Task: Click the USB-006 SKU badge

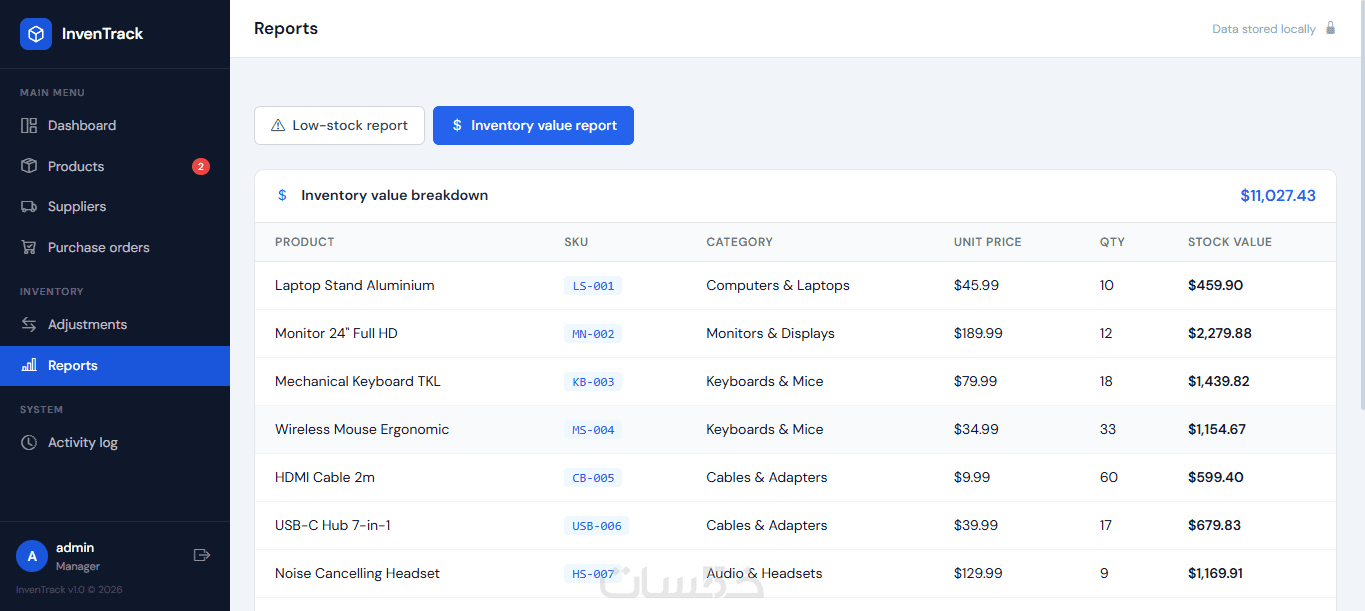Action: 596,526
